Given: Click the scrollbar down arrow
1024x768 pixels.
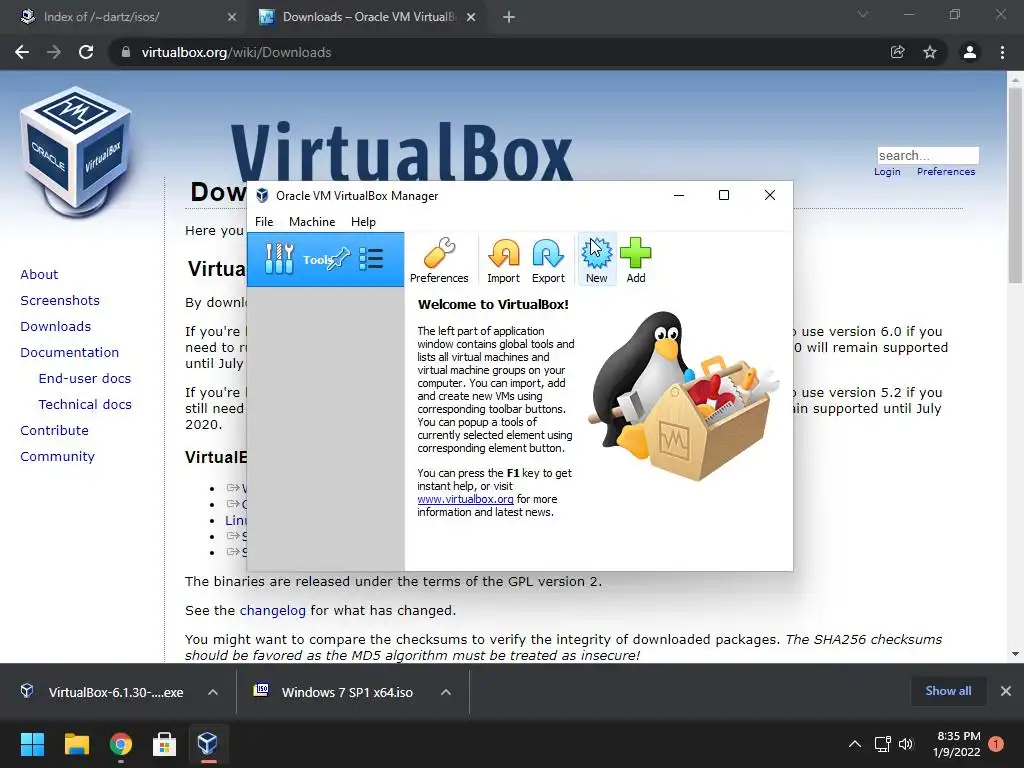Looking at the screenshot, I should point(1015,654).
